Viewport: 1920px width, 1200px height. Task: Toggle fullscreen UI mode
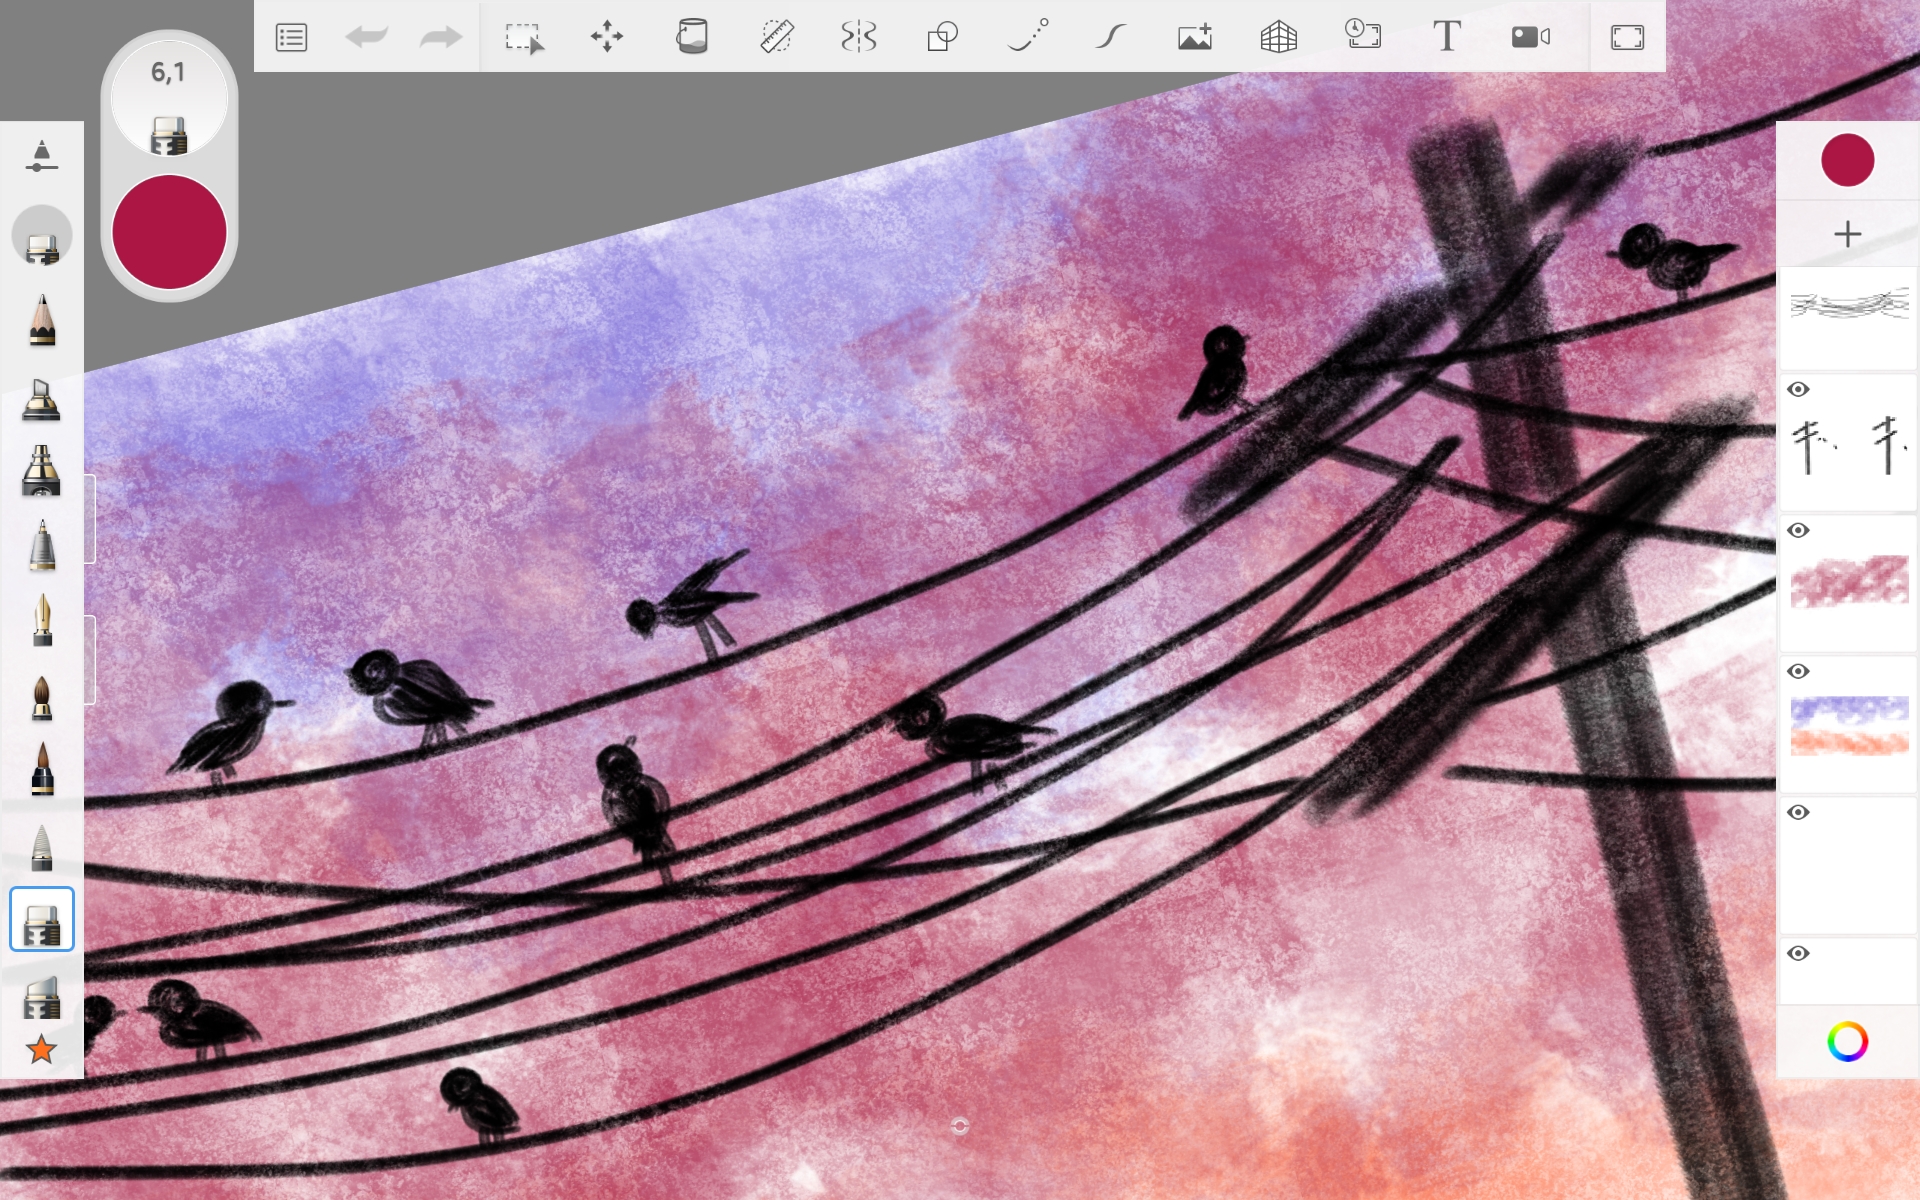[x=1627, y=38]
